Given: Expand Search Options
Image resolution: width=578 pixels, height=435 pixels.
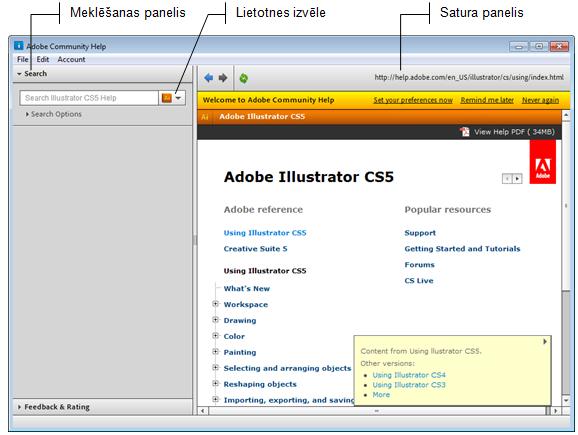Looking at the screenshot, I should [54, 114].
